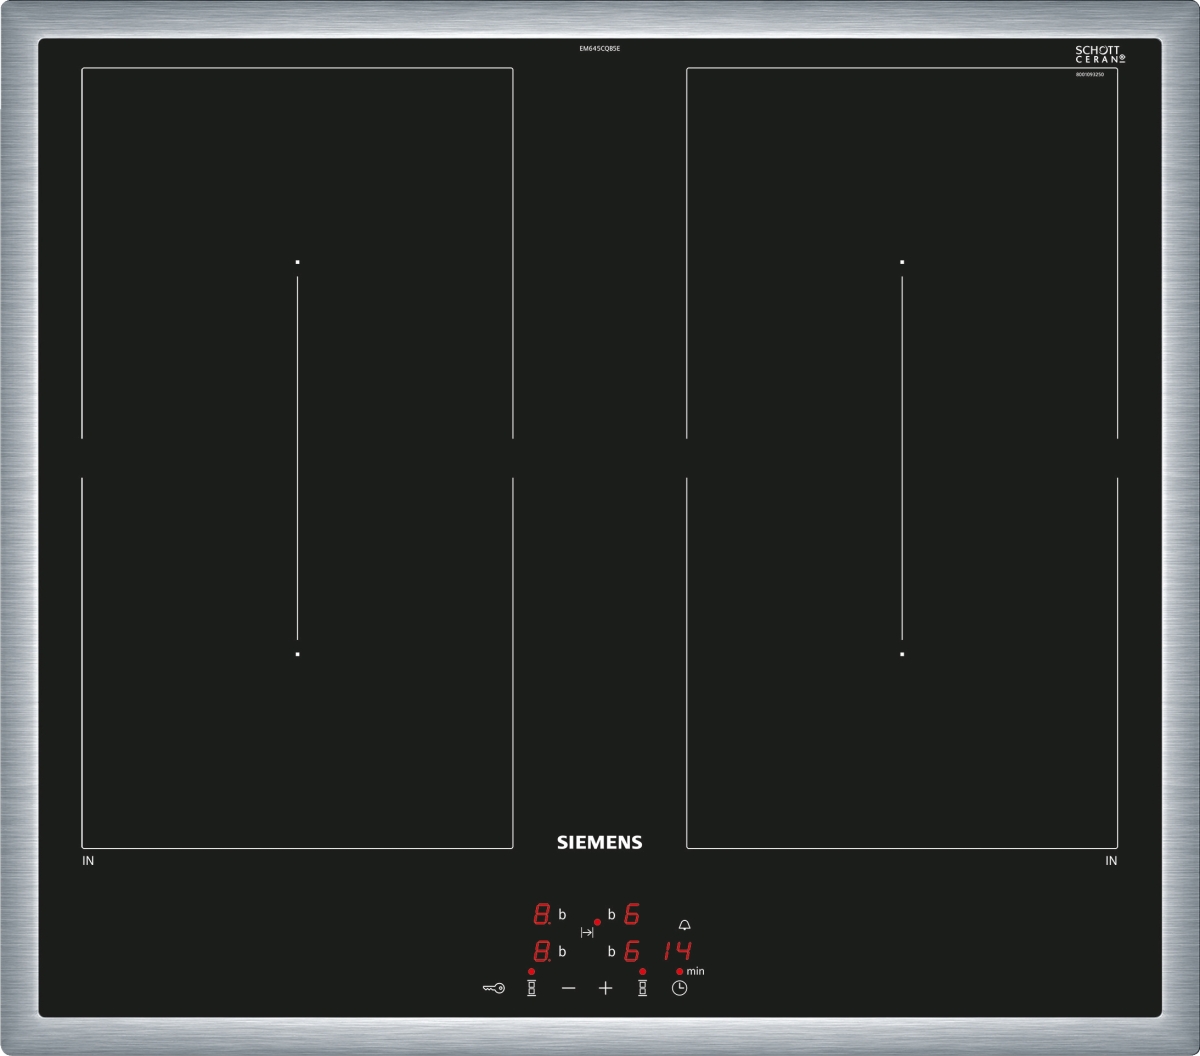This screenshot has height=1056, width=1200.
Task: Tap the right zone selector icon
Action: tap(642, 988)
